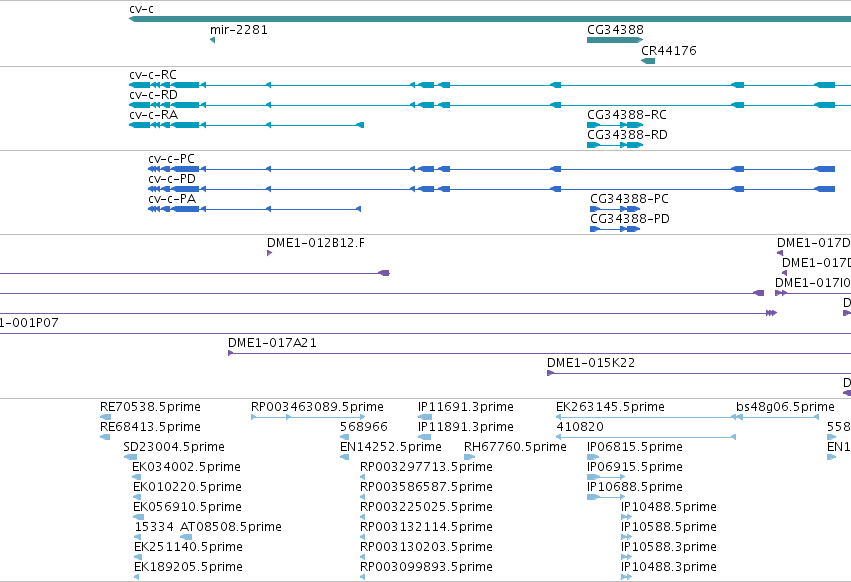Select the cv-c-PD protein label
851x582 pixels.
click(x=172, y=179)
